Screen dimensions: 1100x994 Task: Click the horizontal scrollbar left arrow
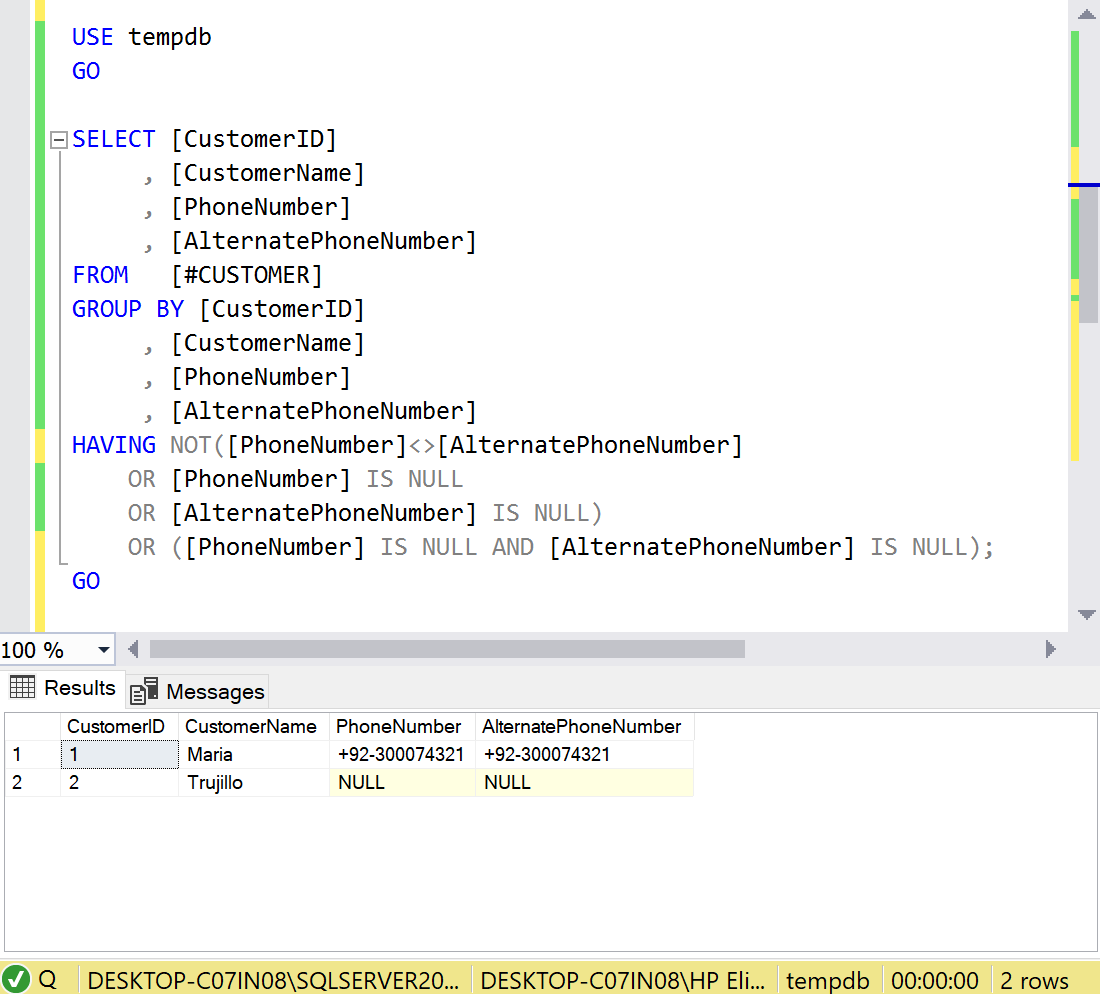[x=132, y=650]
